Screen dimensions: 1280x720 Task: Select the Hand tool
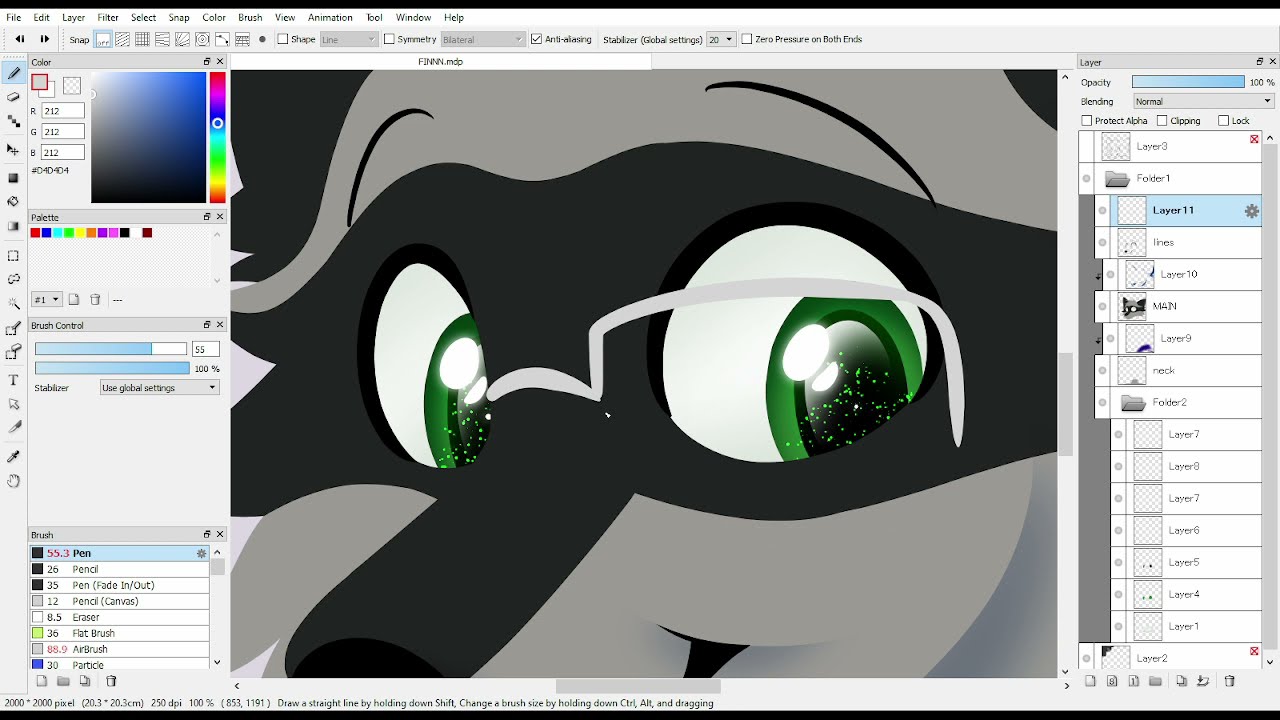pos(14,481)
